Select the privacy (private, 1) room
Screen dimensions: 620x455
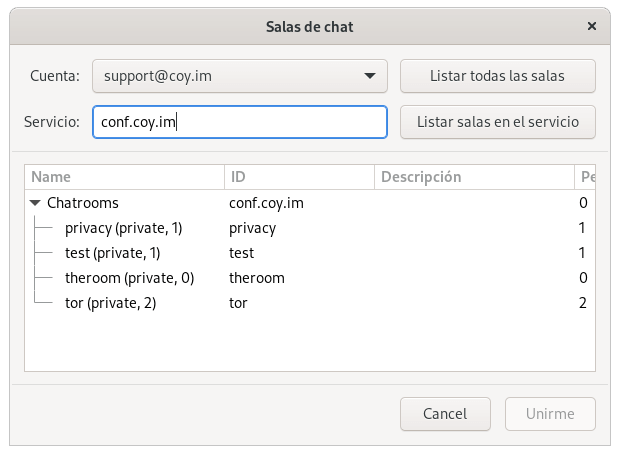[123, 228]
